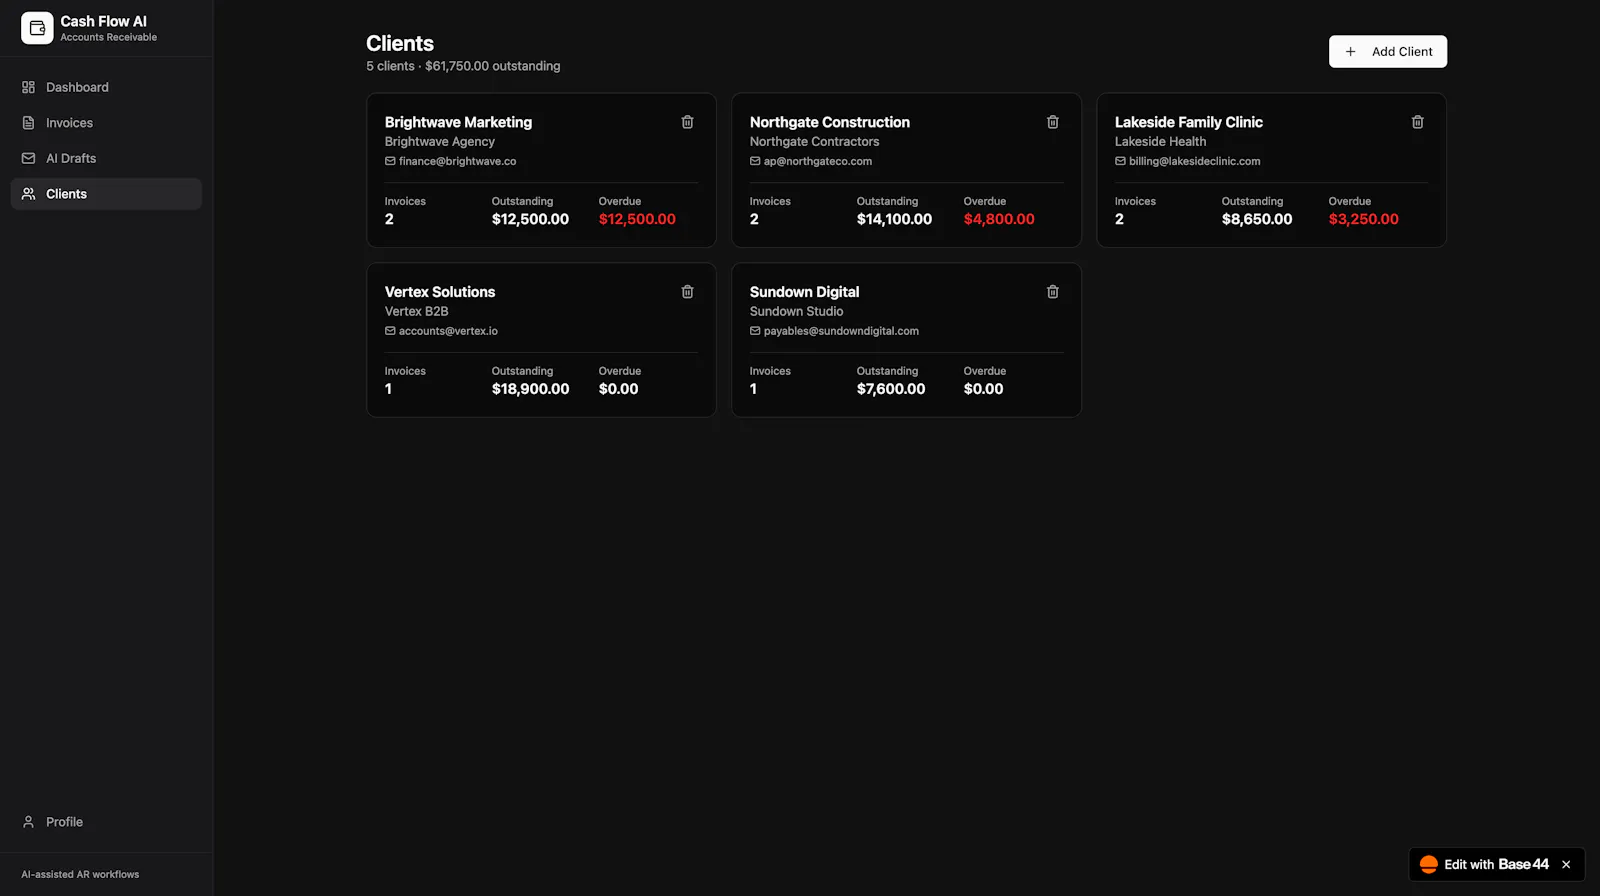Click mail icon beside finance@brightwave.co
This screenshot has width=1600, height=896.
tap(390, 161)
